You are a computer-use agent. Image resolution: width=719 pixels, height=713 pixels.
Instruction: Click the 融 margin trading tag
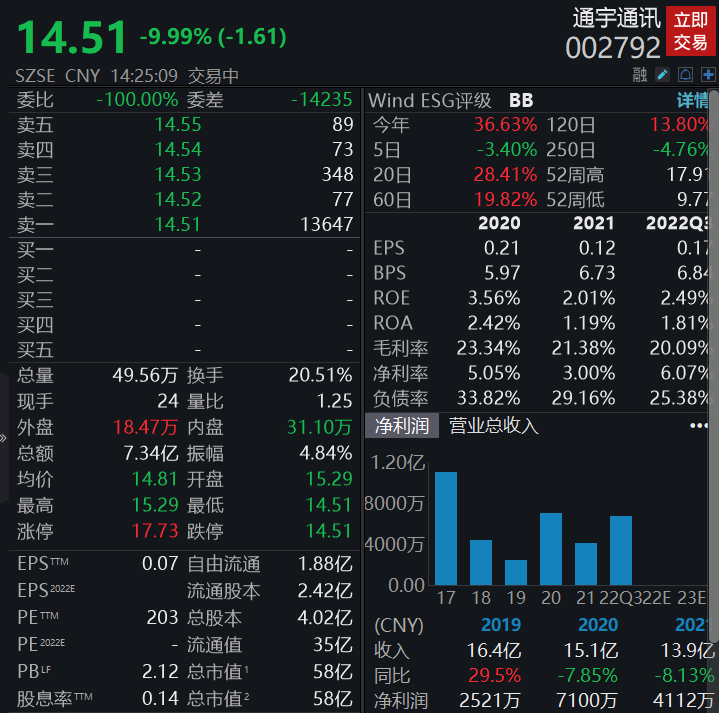640,75
